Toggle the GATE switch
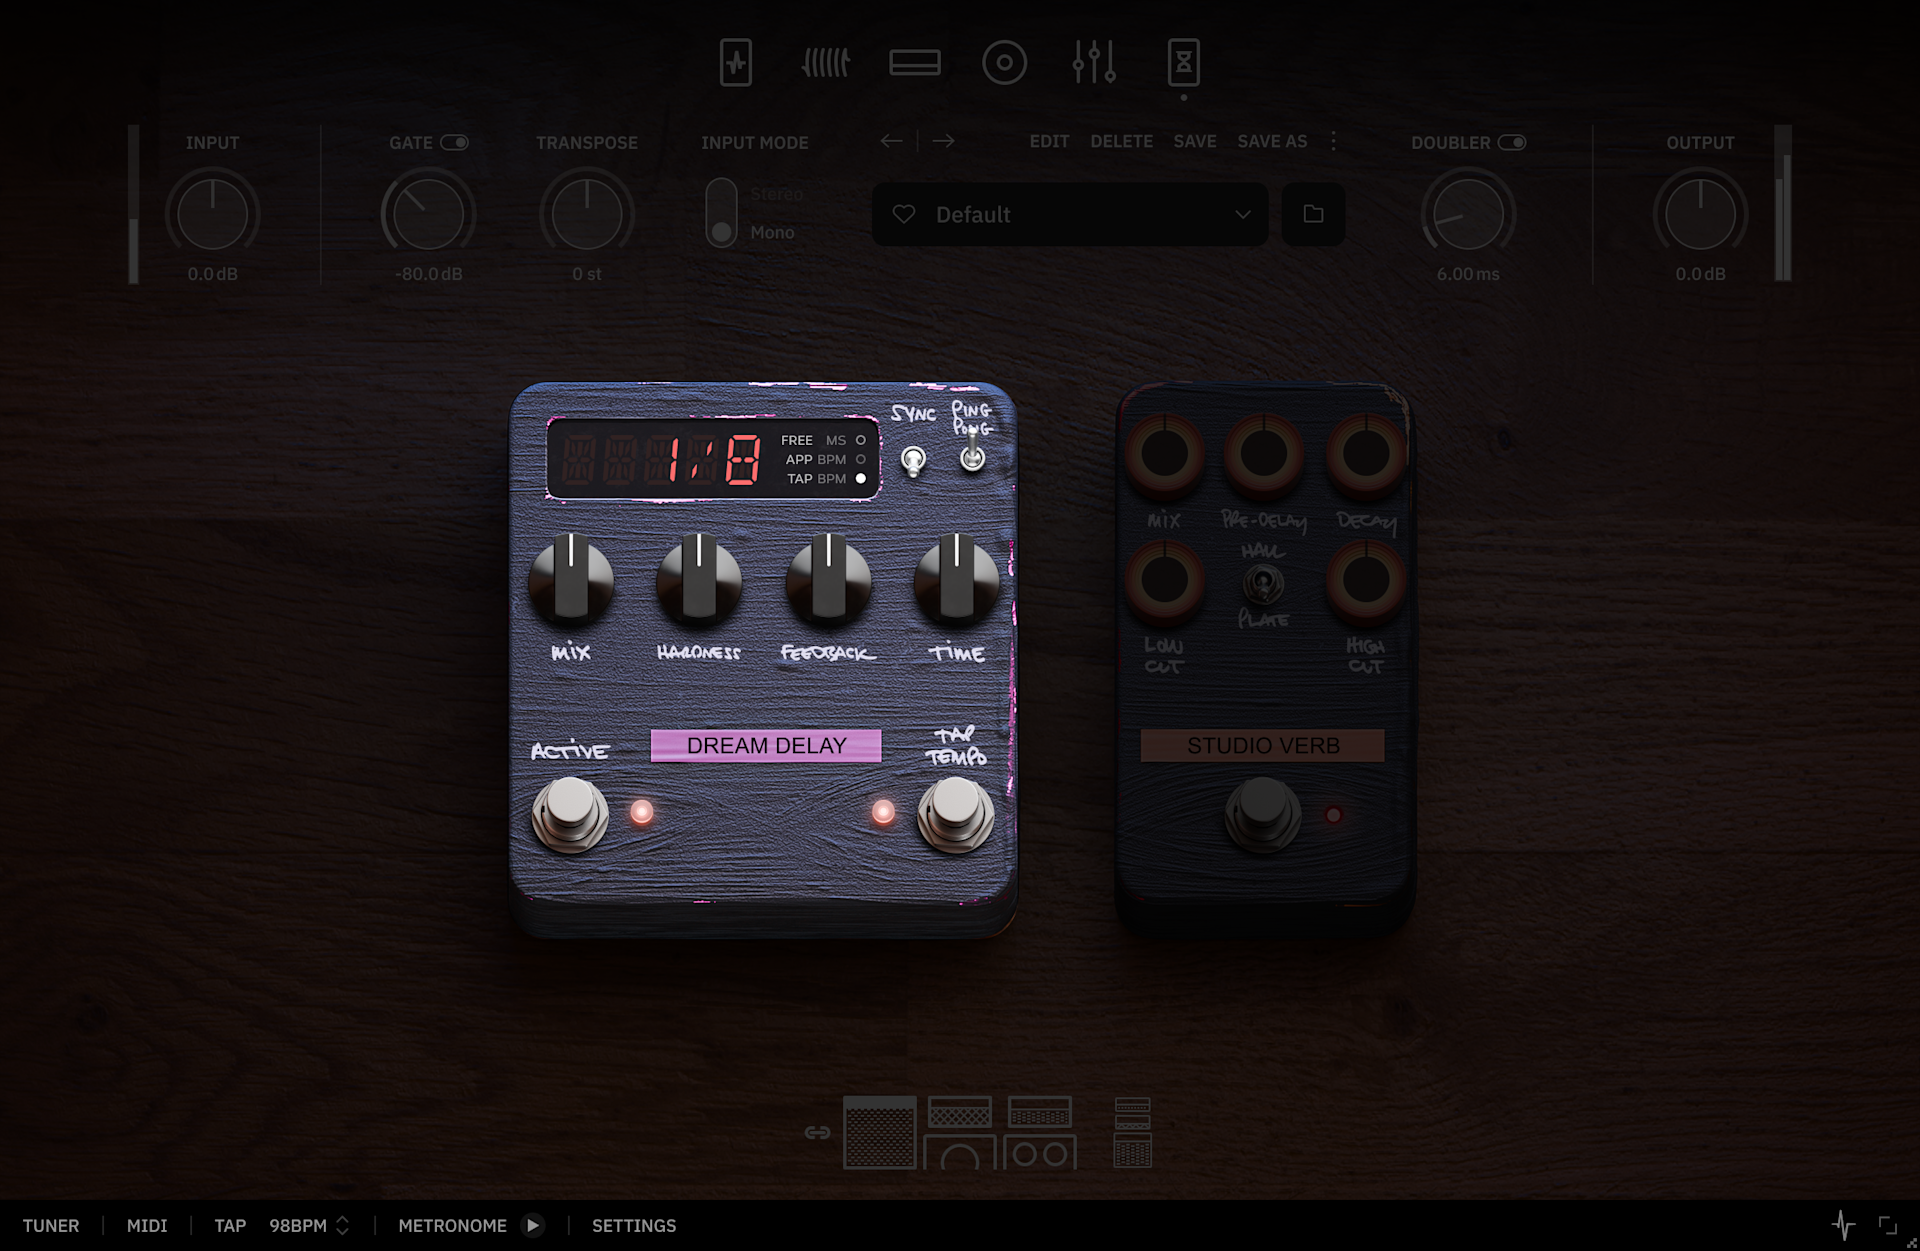 [454, 142]
